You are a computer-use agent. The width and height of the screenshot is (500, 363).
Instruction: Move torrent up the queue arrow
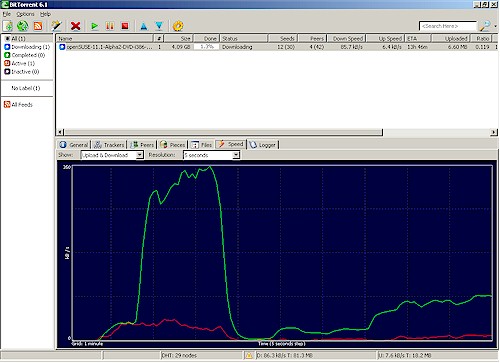[144, 26]
